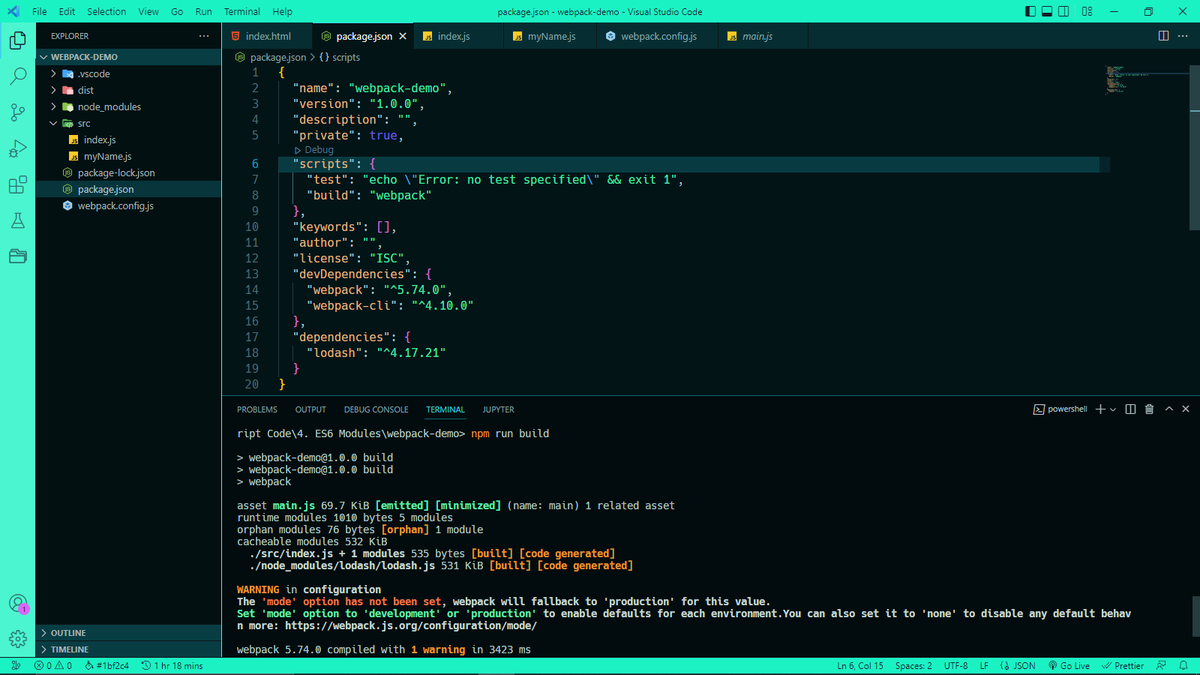Split the terminal pane
This screenshot has height=675, width=1200.
coord(1130,409)
